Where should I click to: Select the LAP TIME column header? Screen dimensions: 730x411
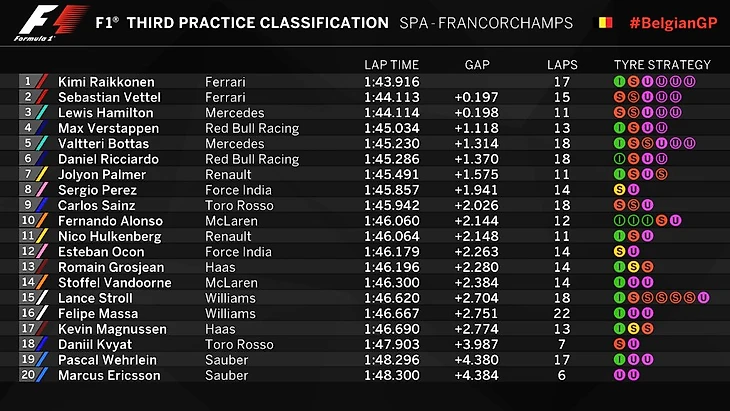(x=392, y=65)
